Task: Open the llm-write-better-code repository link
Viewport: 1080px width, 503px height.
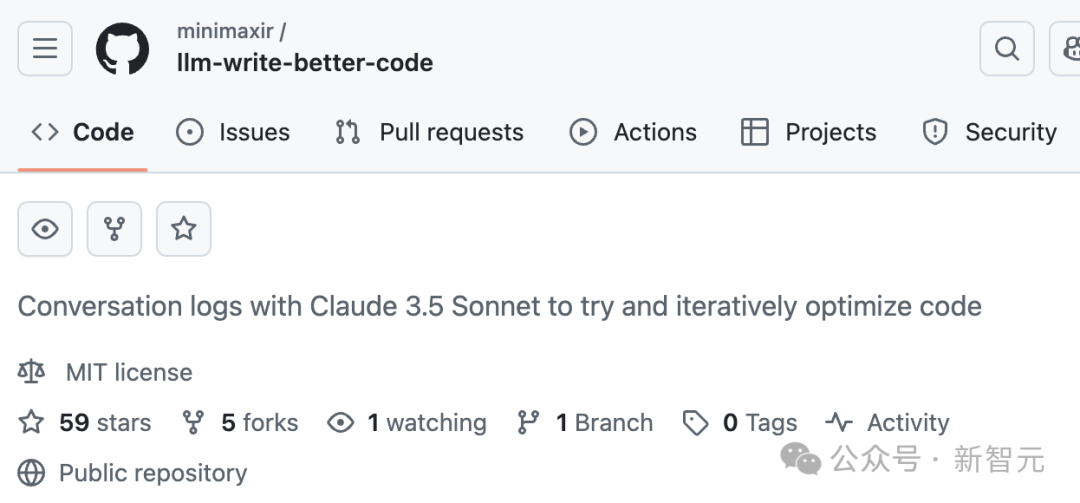Action: [305, 63]
